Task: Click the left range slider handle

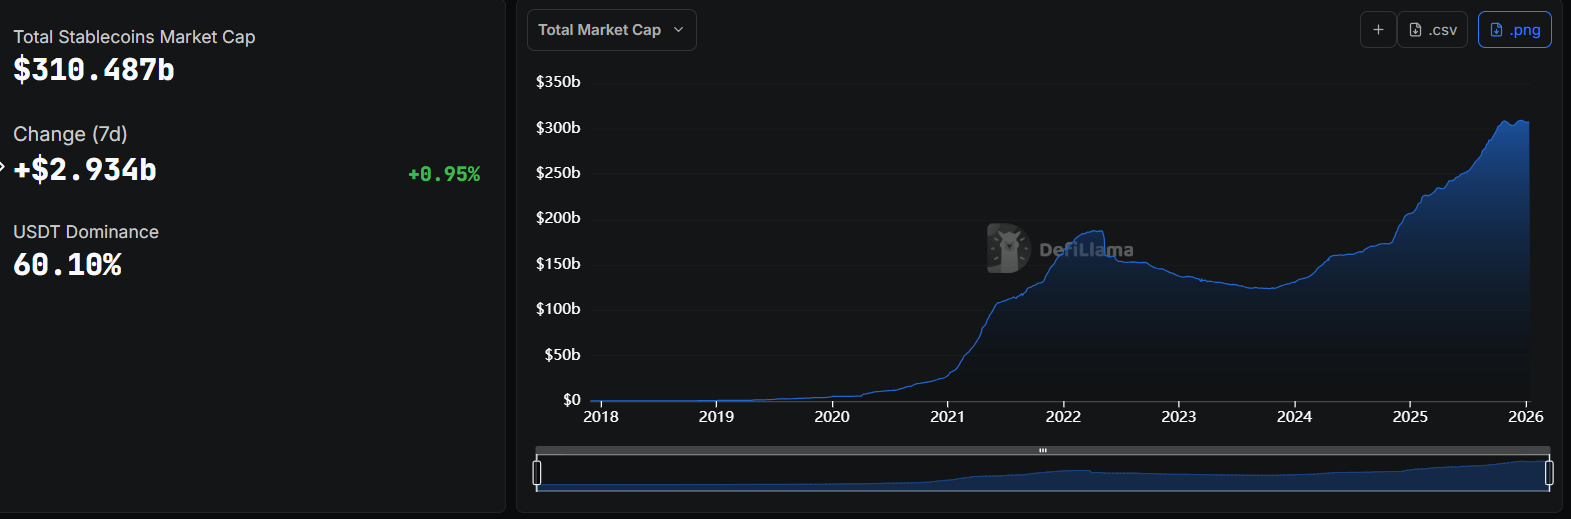Action: 537,472
